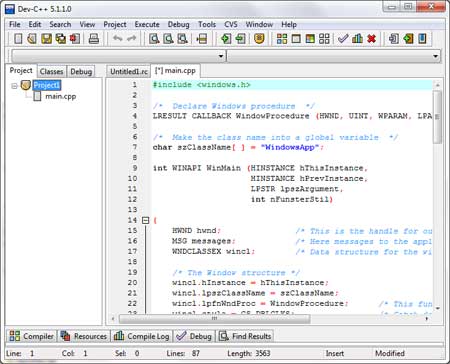Click the Print toolbar icon
The height and width of the screenshot is (364, 450).
(x=94, y=39)
